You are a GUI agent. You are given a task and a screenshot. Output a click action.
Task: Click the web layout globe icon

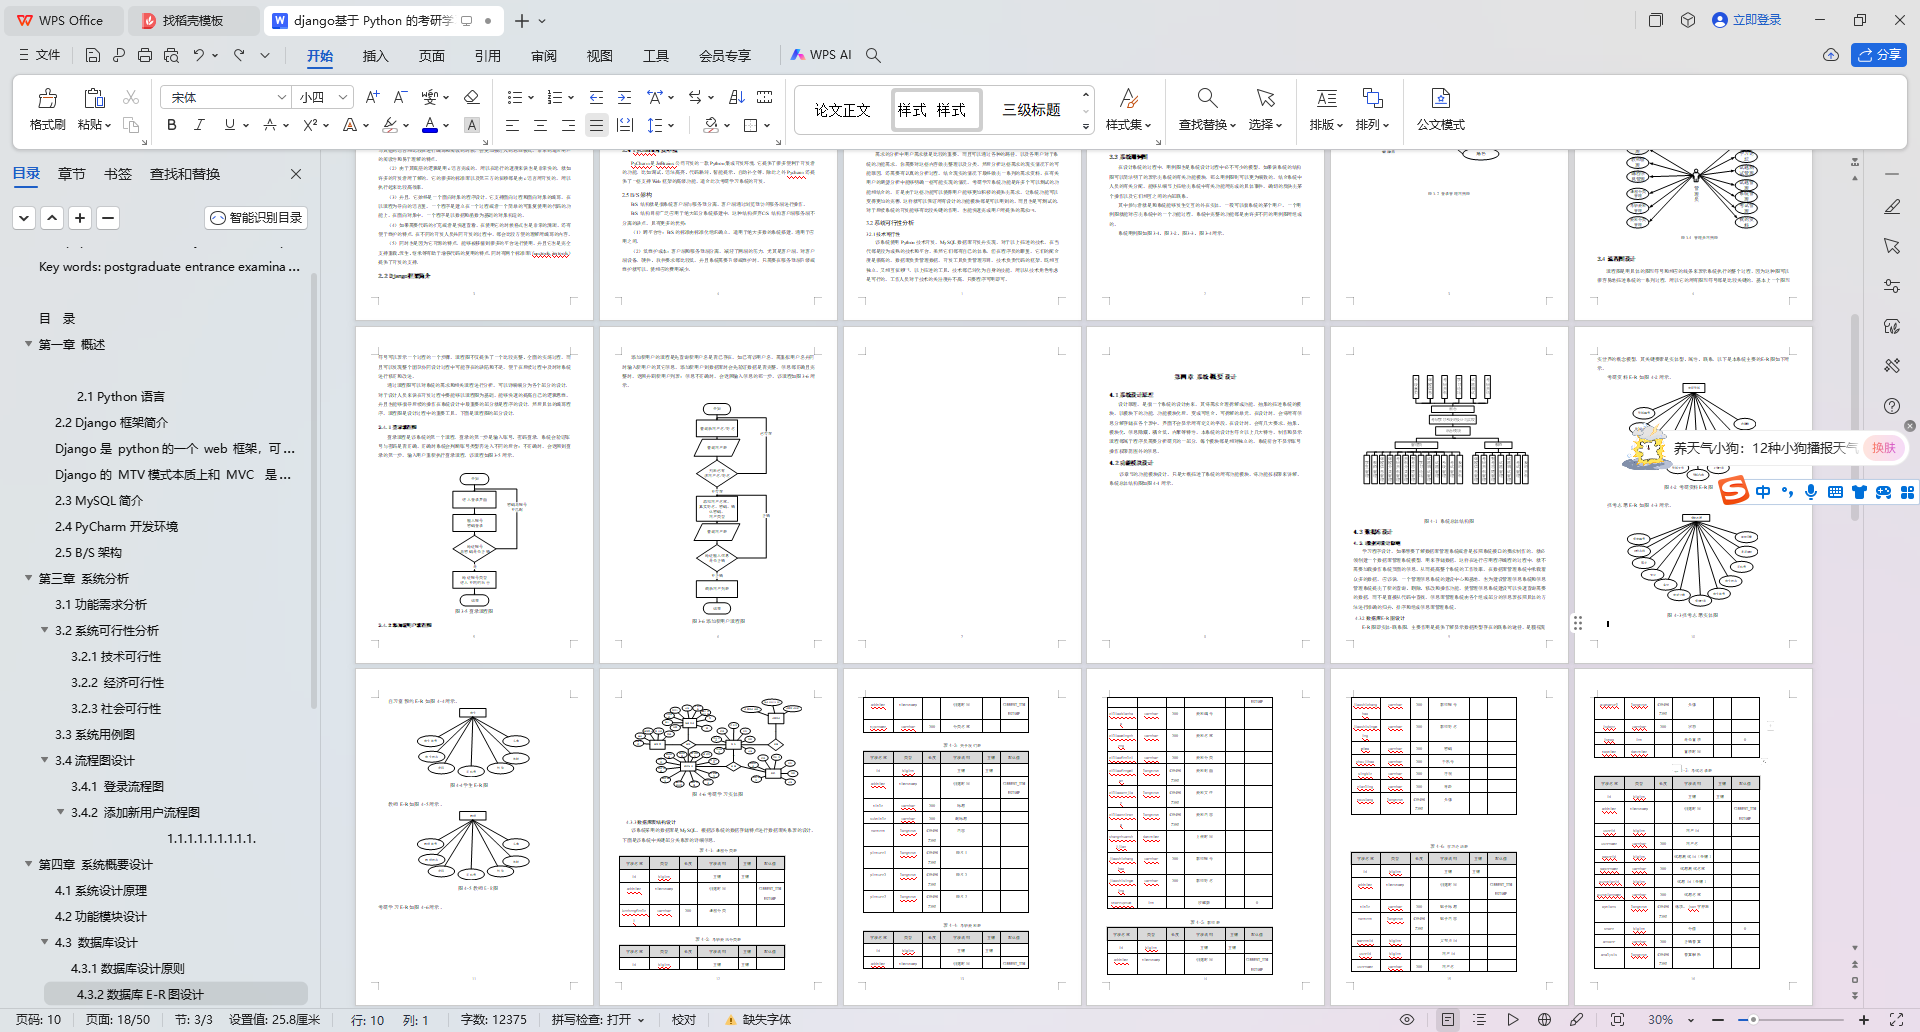point(1544,1020)
